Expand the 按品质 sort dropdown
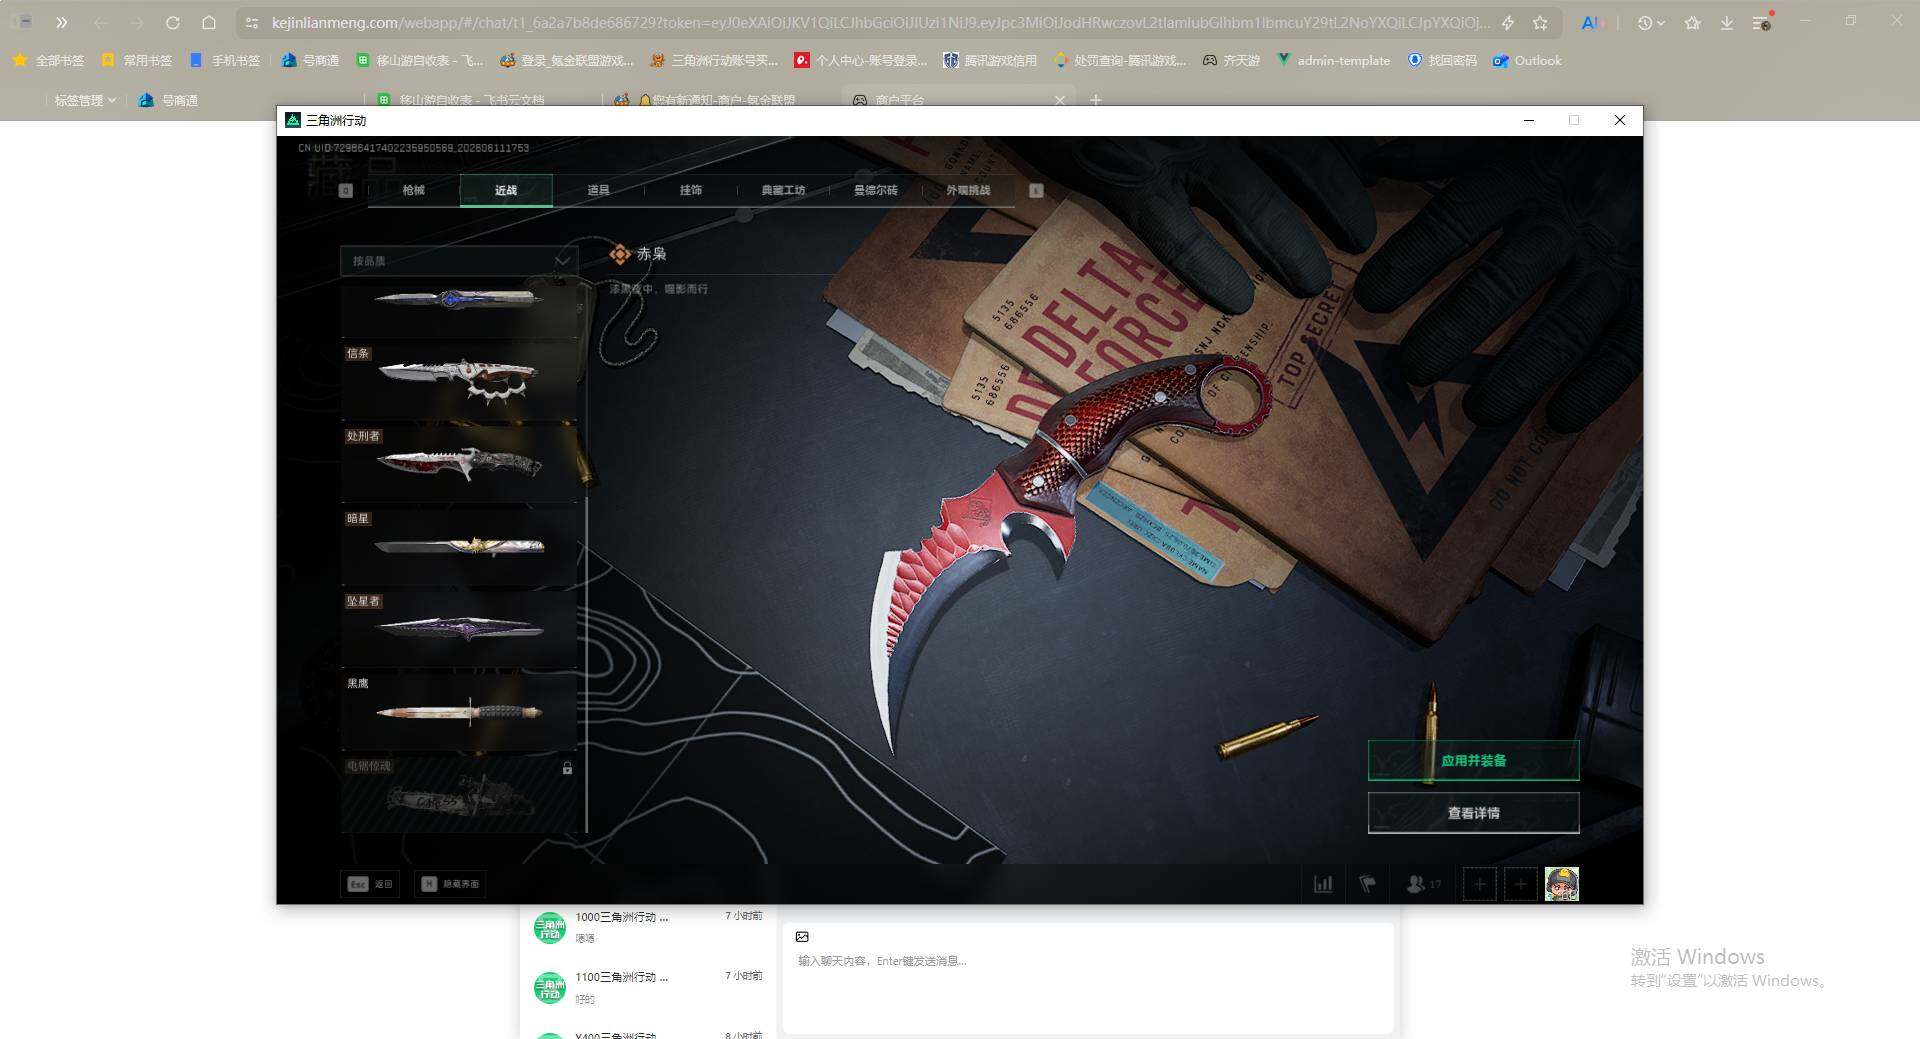1920x1039 pixels. [459, 260]
